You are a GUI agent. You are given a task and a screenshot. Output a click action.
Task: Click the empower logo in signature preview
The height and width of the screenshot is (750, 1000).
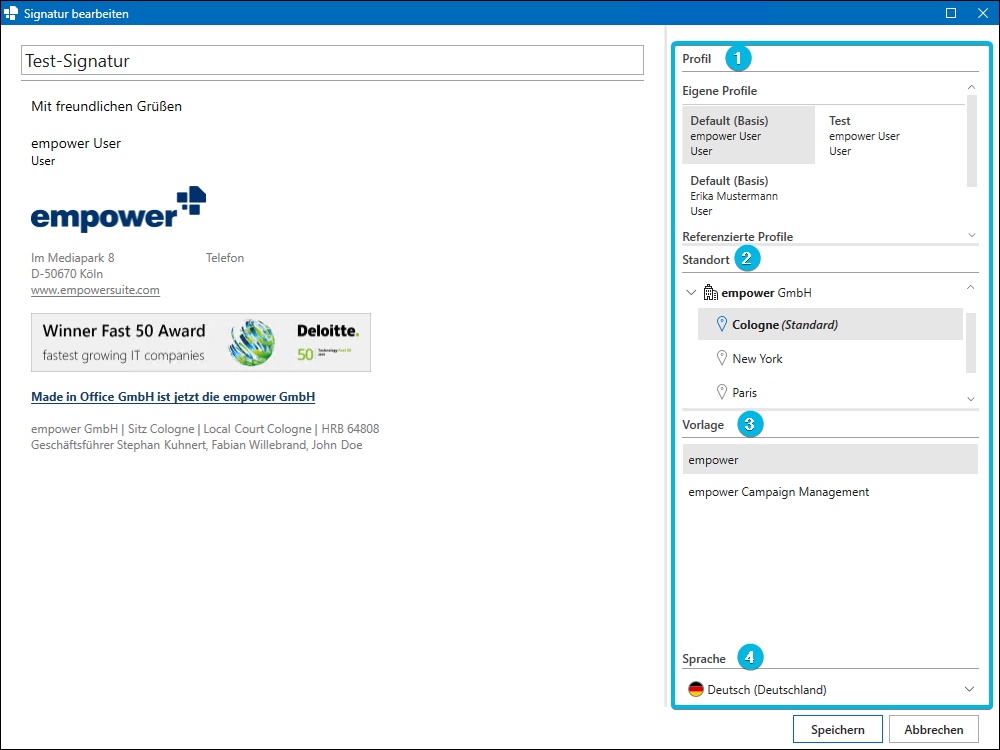pos(119,209)
